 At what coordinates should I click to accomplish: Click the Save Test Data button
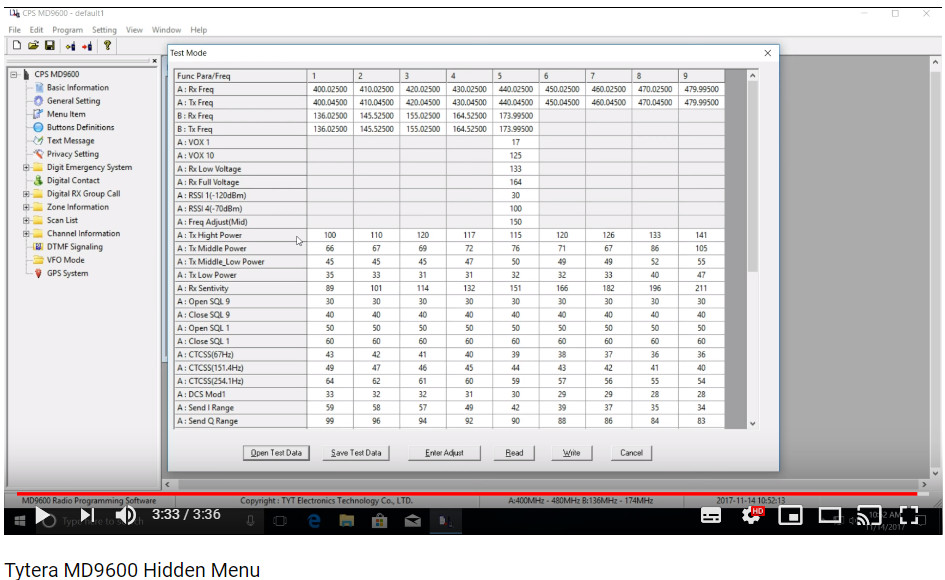point(356,453)
